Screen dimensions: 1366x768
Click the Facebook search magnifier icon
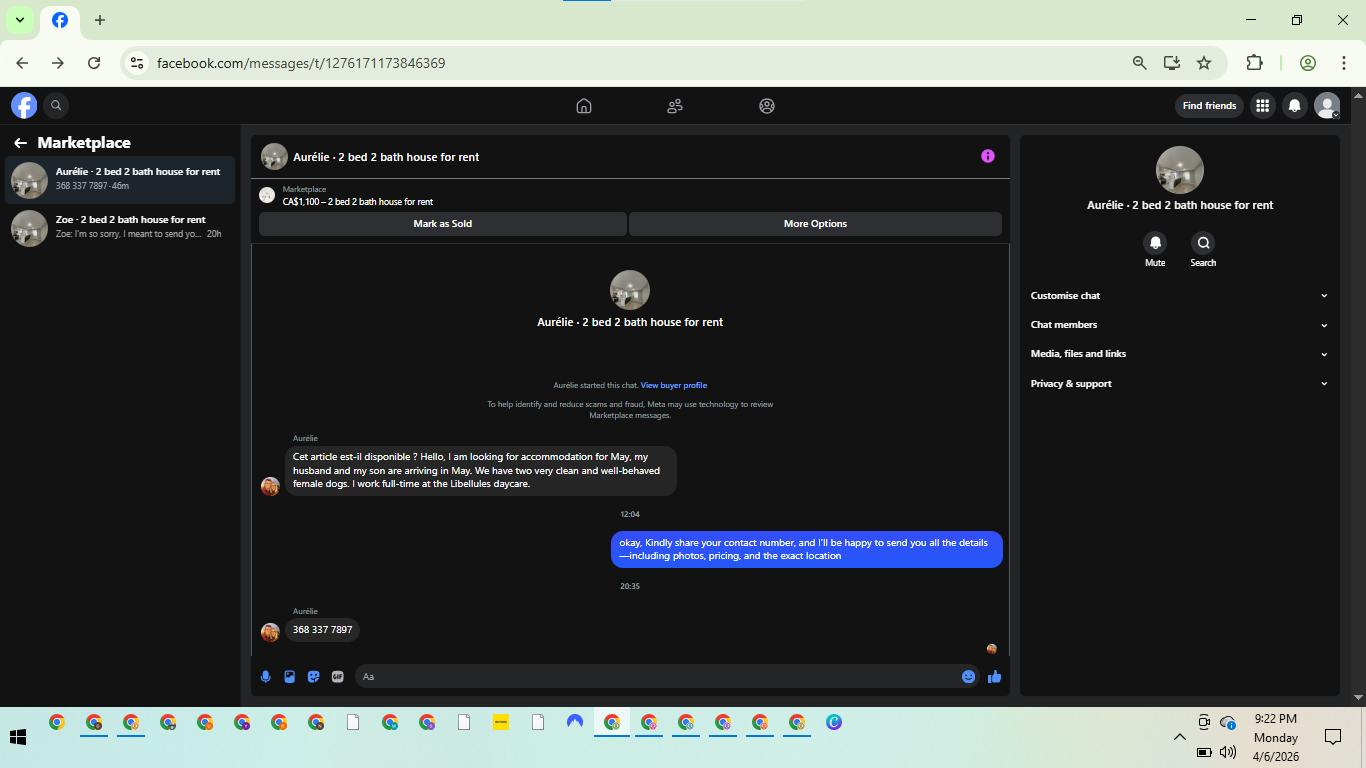pos(56,105)
